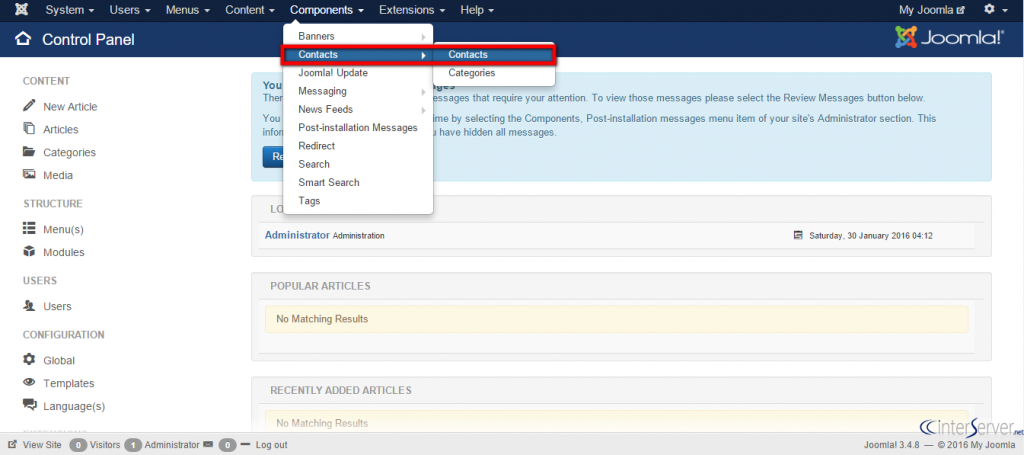Click the Visitors count badge
Viewport: 1024px width, 455px height.
coord(78,445)
